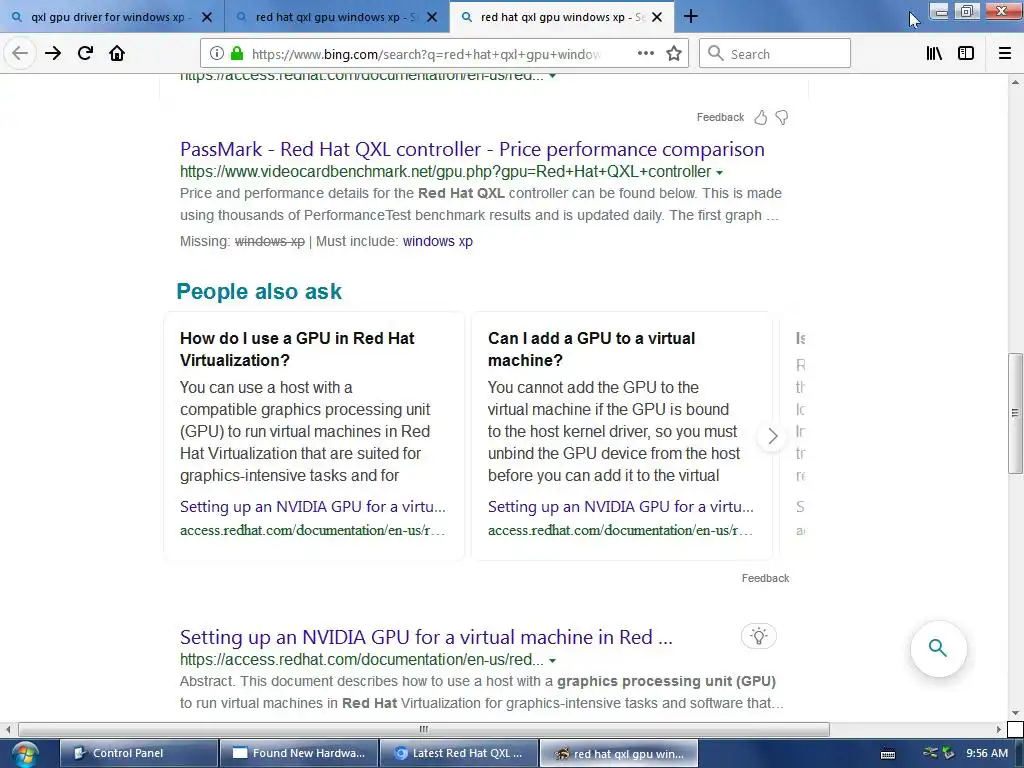Expand dropdown arrow on the top access.redhat URL
The height and width of the screenshot is (768, 1024).
click(552, 76)
